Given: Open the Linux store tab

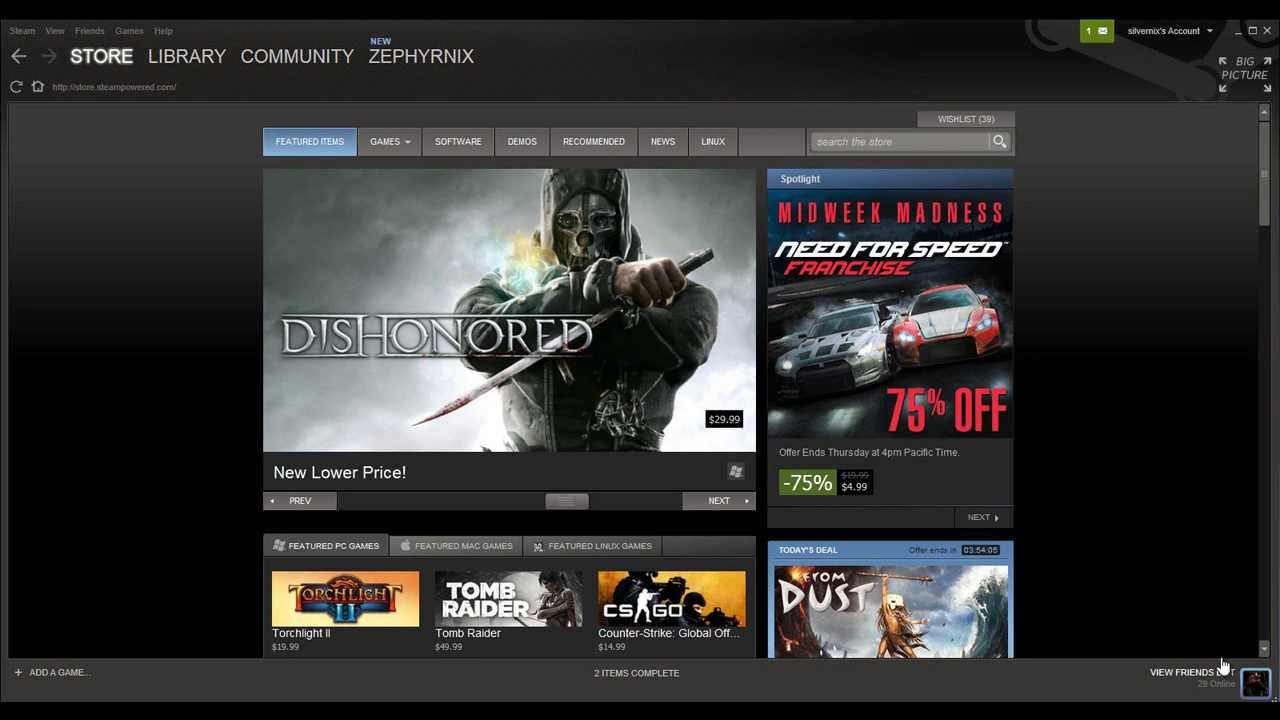Looking at the screenshot, I should [713, 142].
